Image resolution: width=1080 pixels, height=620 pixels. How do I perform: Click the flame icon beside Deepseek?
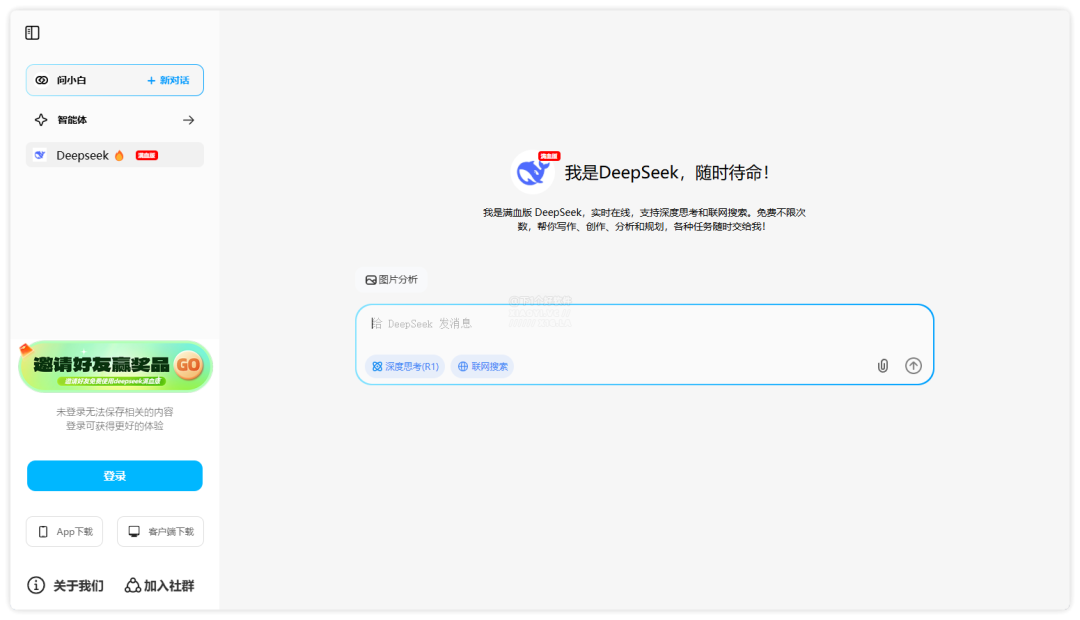[119, 155]
